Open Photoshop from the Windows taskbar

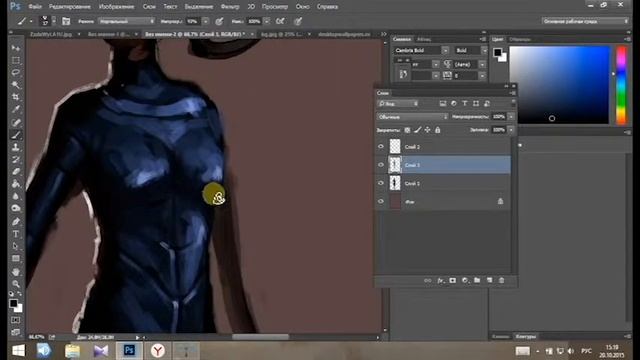click(129, 350)
